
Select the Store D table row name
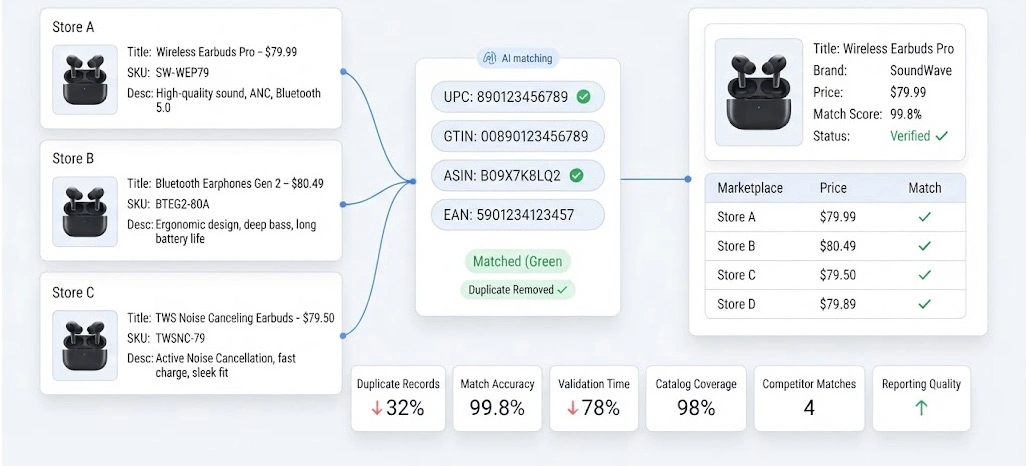coord(736,304)
